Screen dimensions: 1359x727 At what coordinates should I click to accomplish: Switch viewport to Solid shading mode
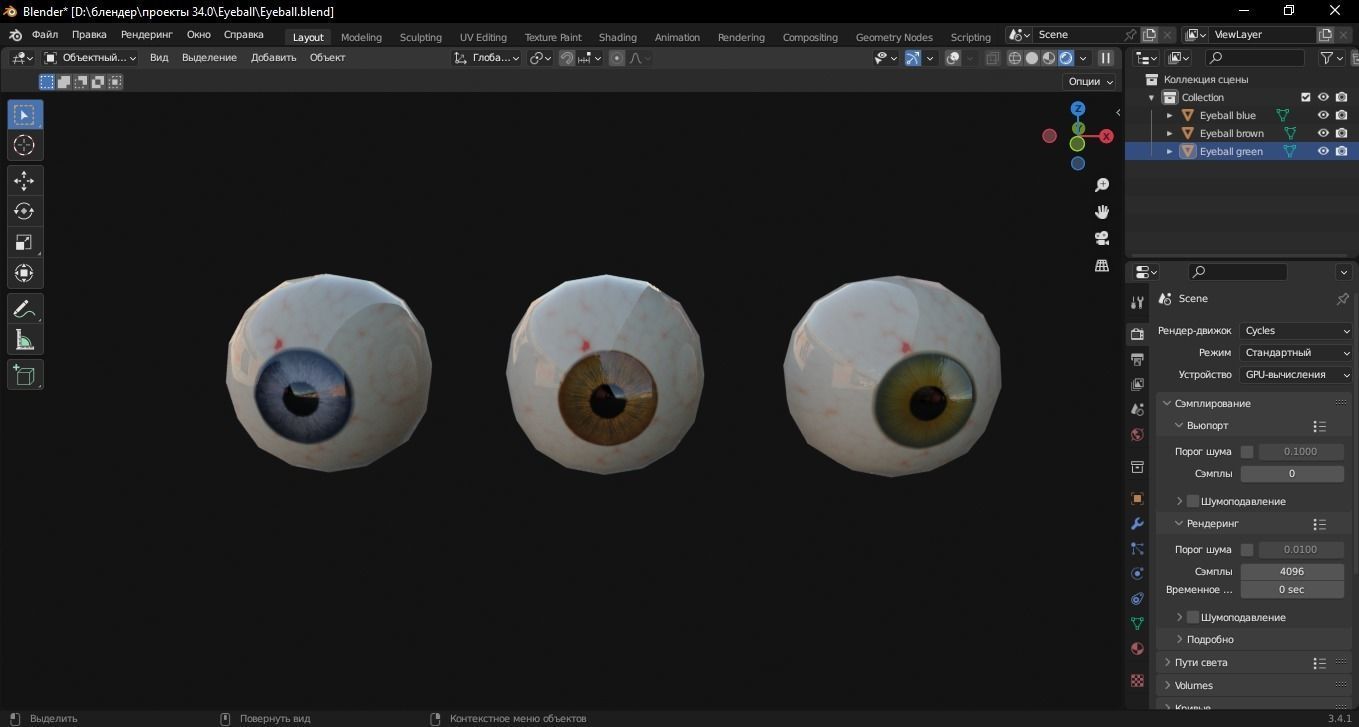[1031, 58]
